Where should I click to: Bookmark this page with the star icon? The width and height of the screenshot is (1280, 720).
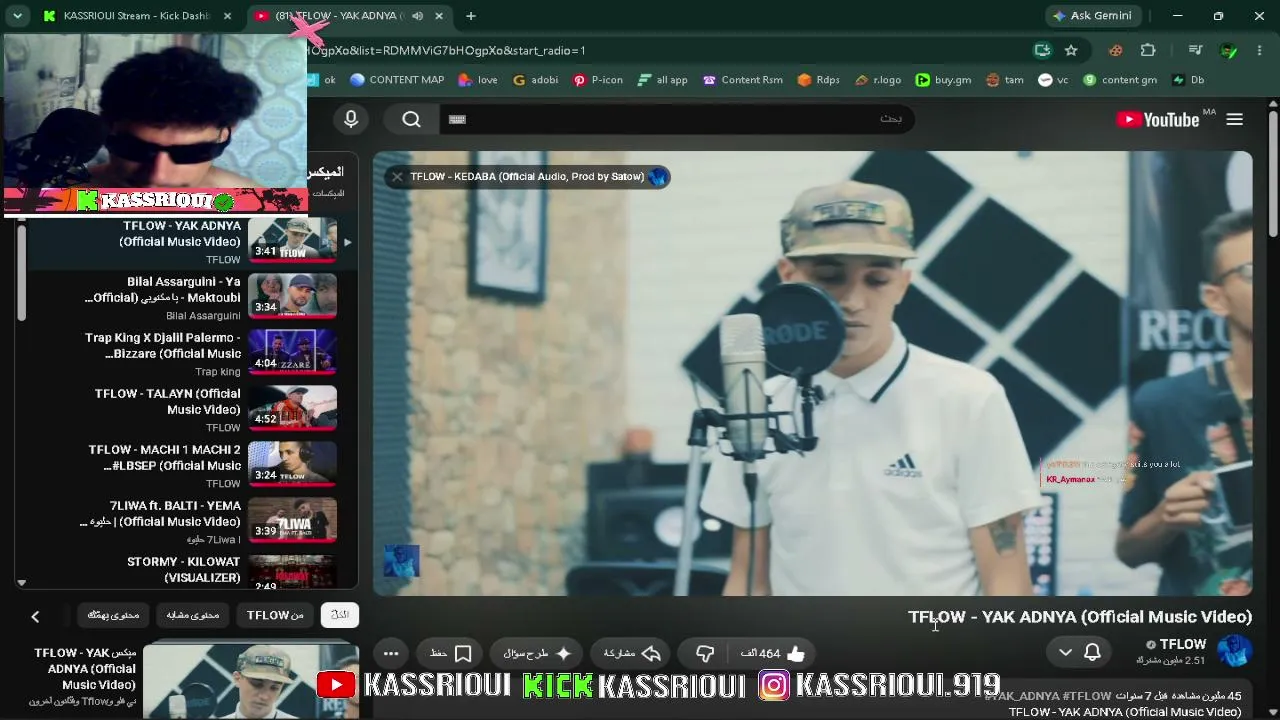click(x=1071, y=50)
